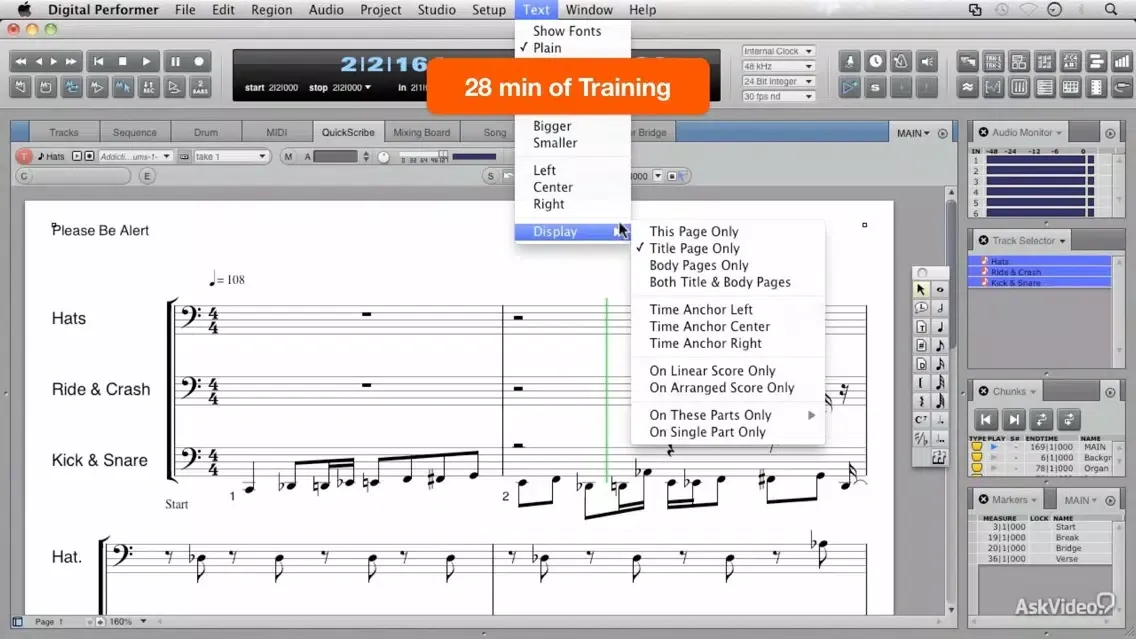This screenshot has width=1136, height=639.
Task: Select the whole note tool
Action: [940, 290]
